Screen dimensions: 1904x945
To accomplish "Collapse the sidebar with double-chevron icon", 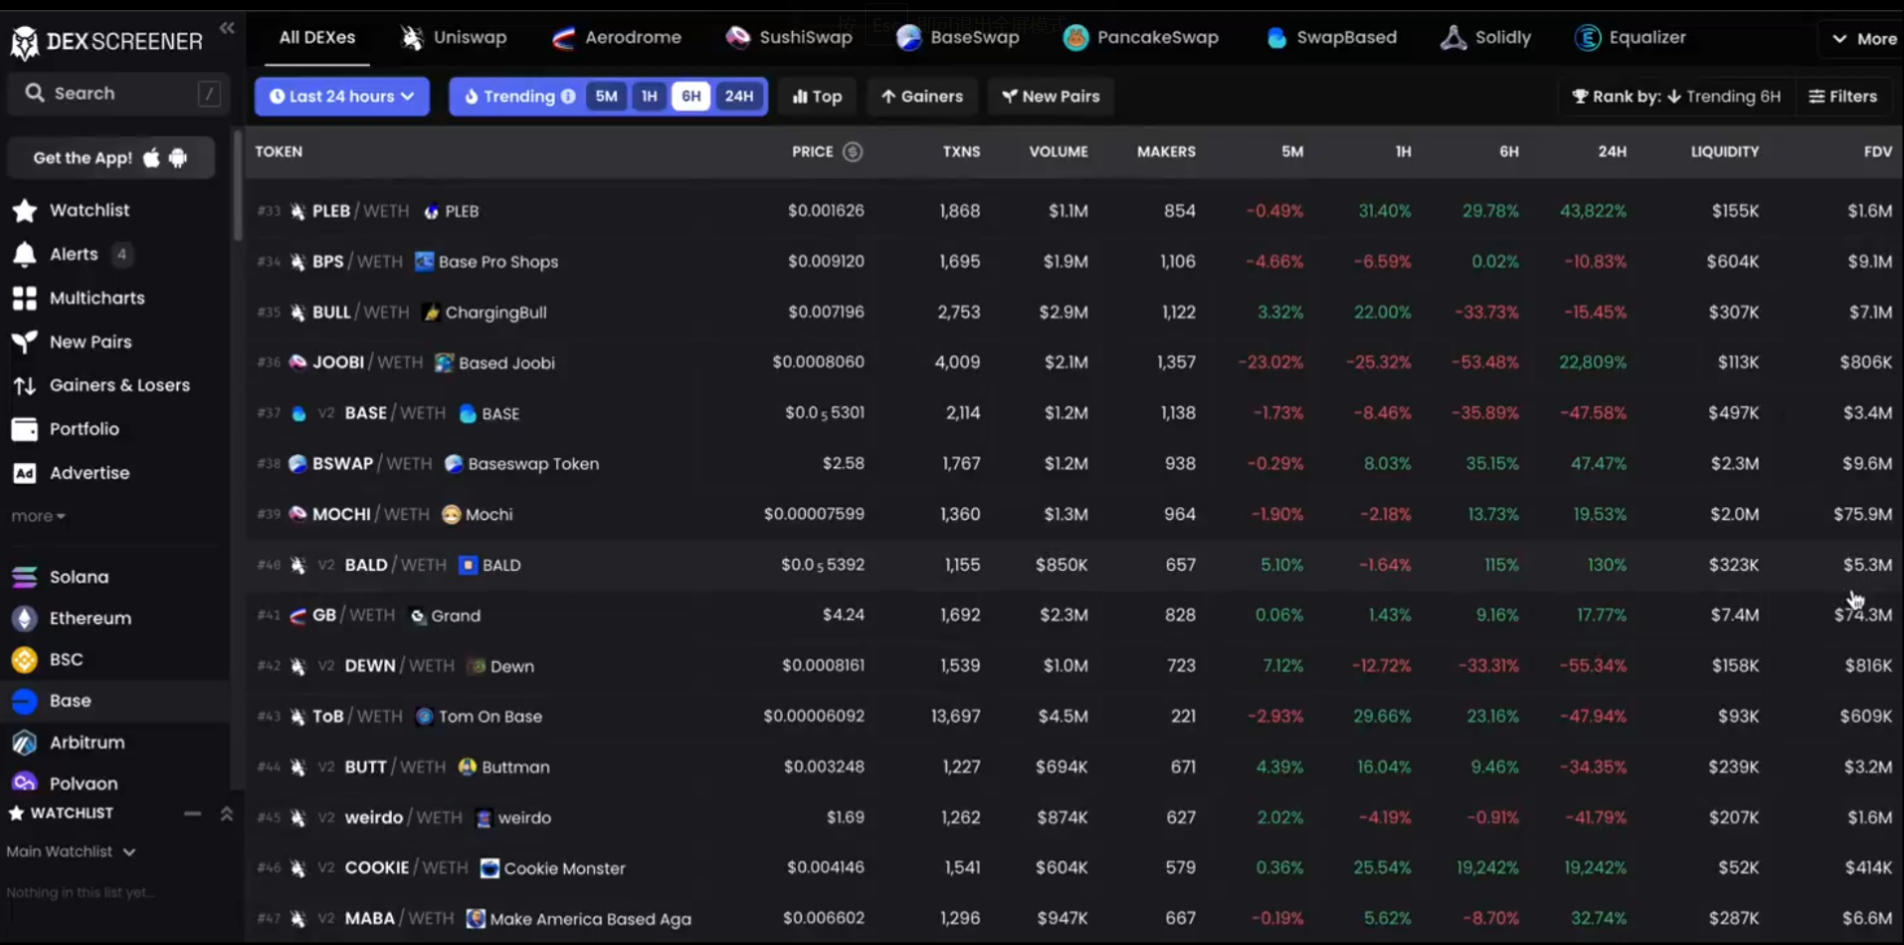I will [227, 28].
